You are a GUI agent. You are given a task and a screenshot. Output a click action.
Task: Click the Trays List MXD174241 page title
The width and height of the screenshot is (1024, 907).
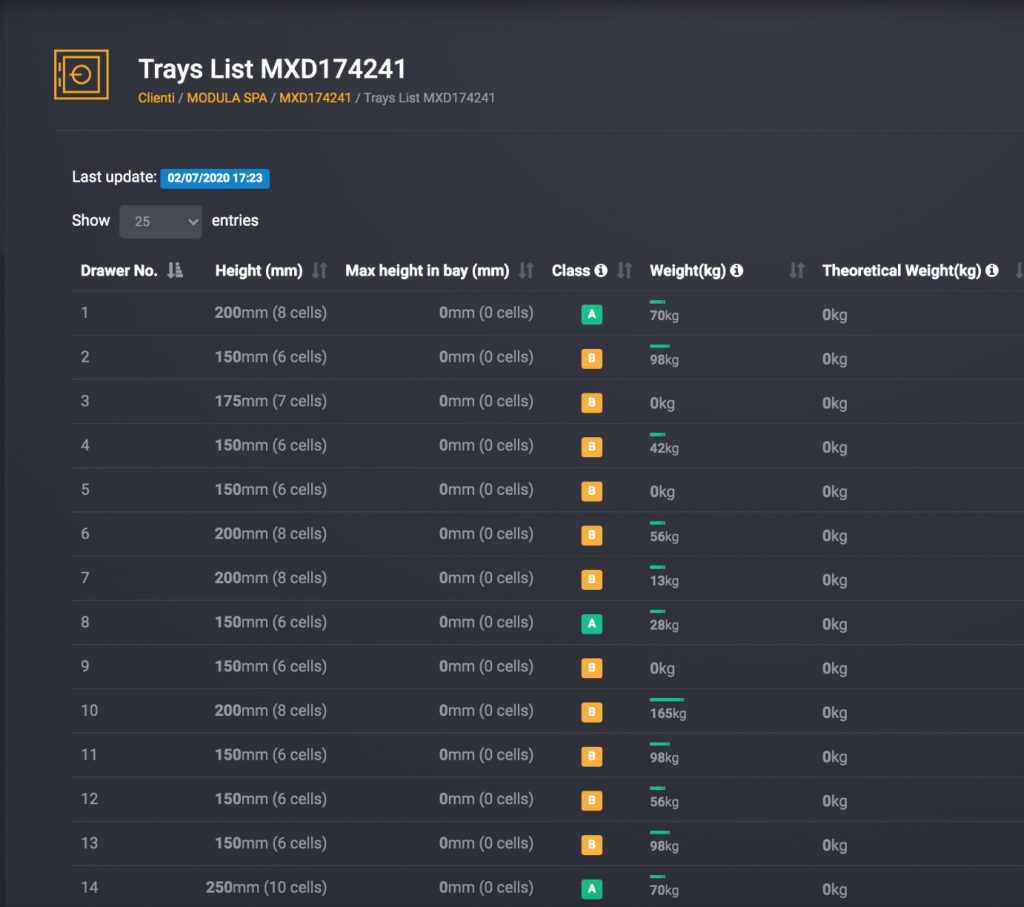pyautogui.click(x=272, y=69)
